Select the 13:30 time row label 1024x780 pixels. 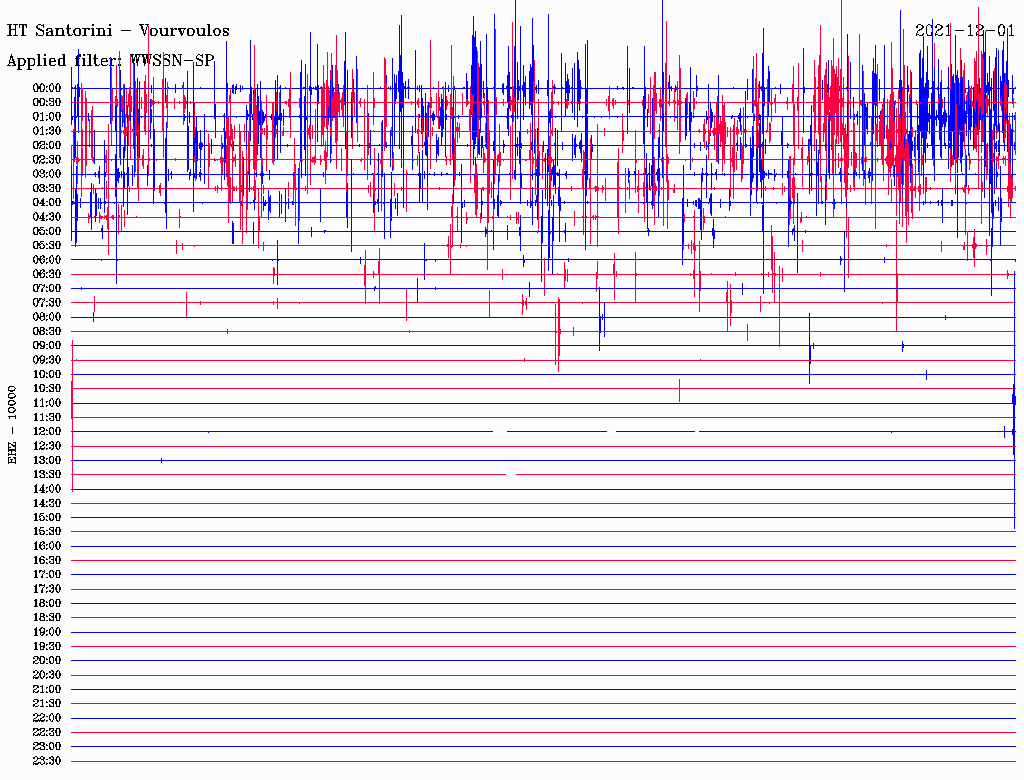tap(48, 475)
